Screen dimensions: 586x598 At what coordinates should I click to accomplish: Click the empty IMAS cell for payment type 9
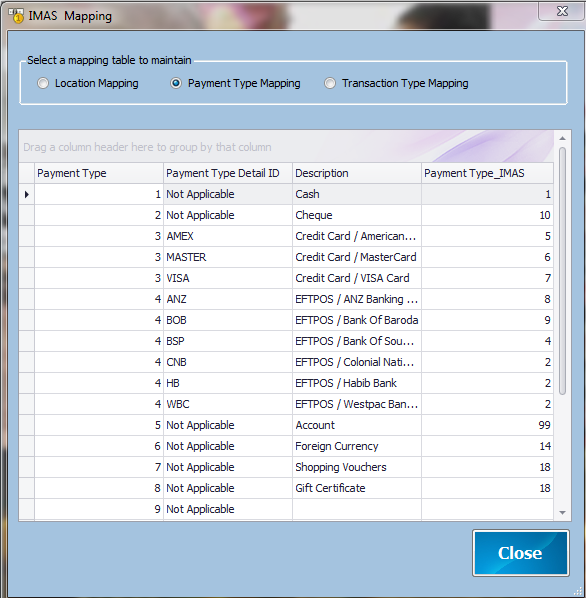(487, 509)
